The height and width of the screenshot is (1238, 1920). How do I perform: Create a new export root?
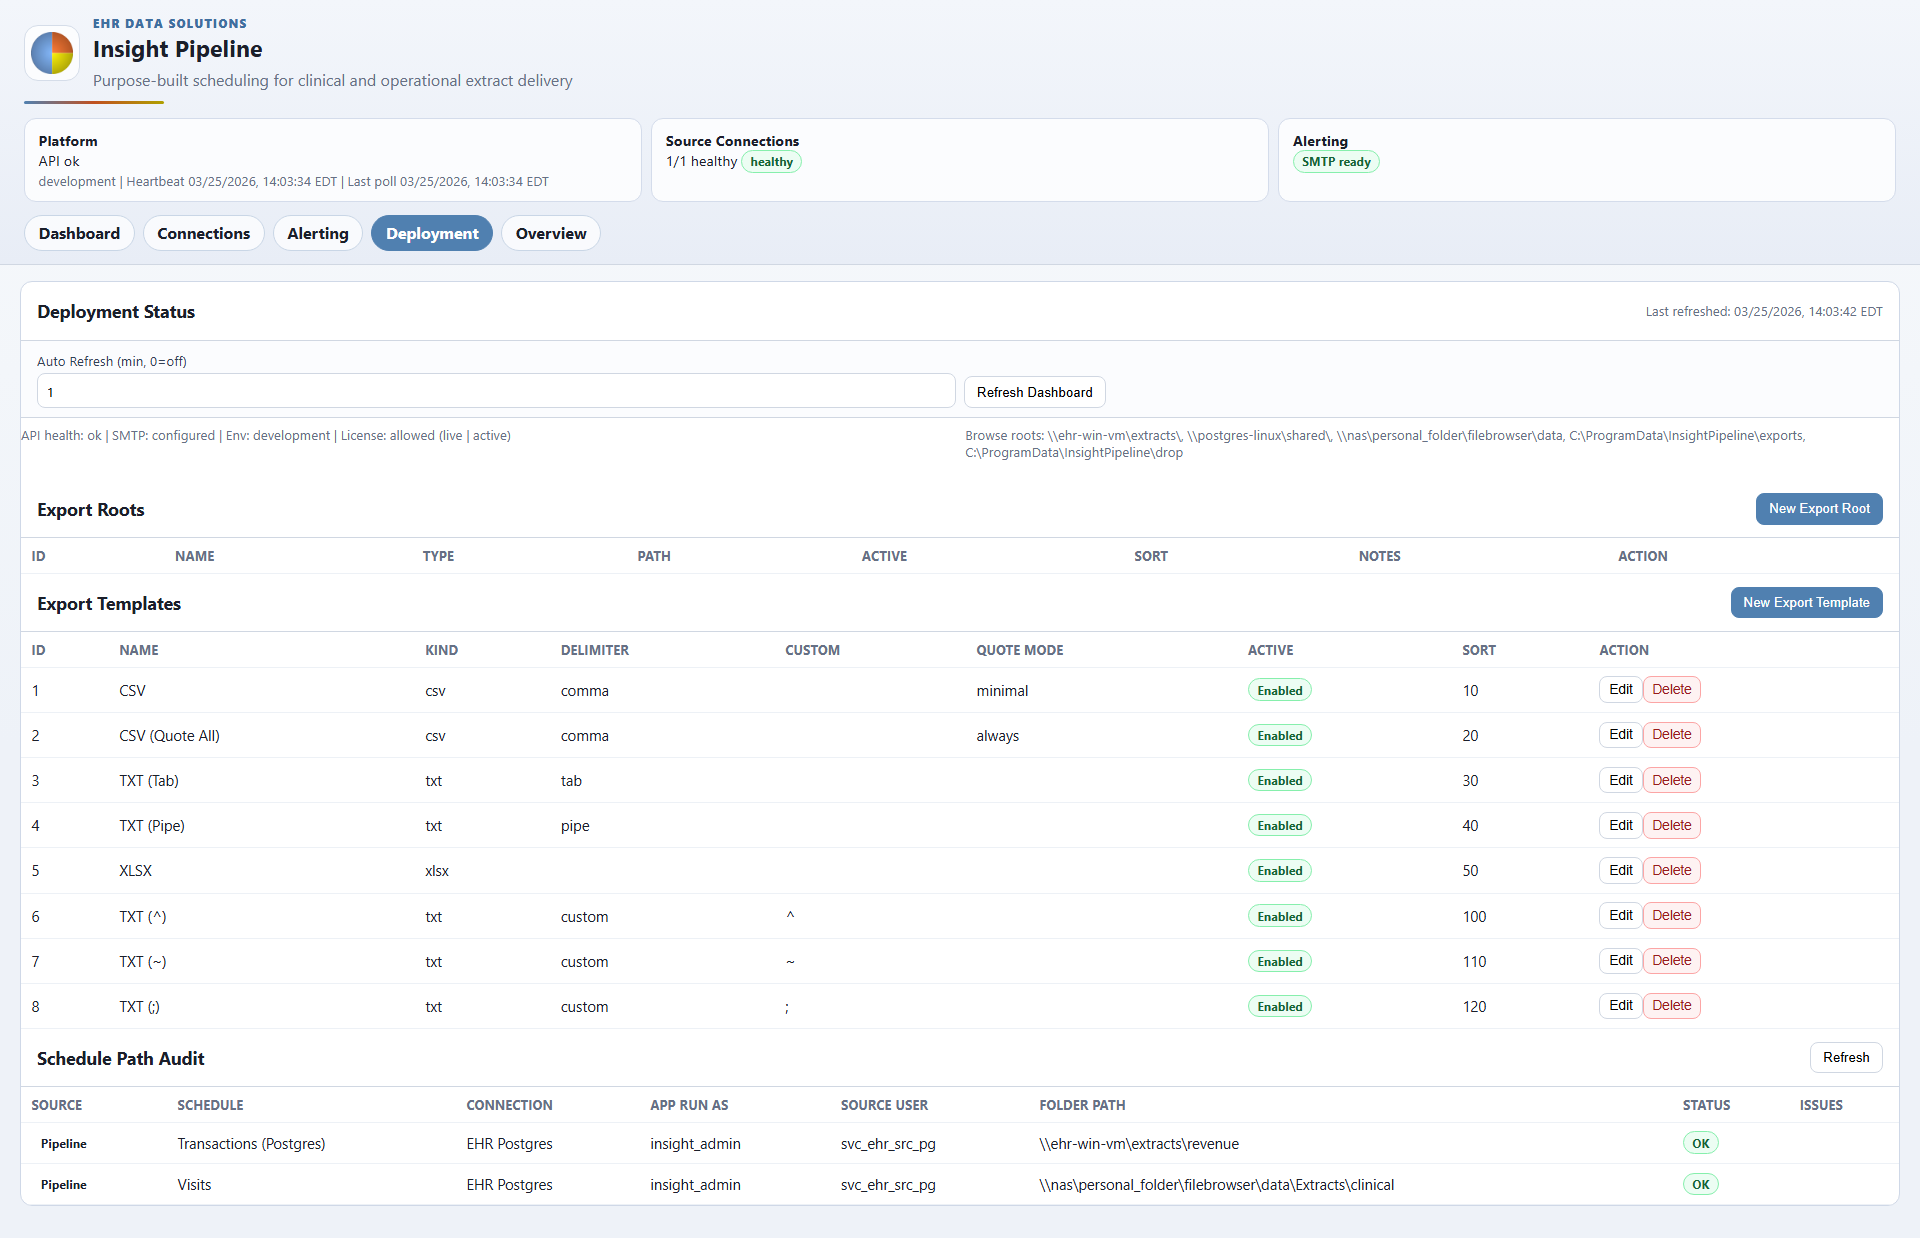[1818, 509]
